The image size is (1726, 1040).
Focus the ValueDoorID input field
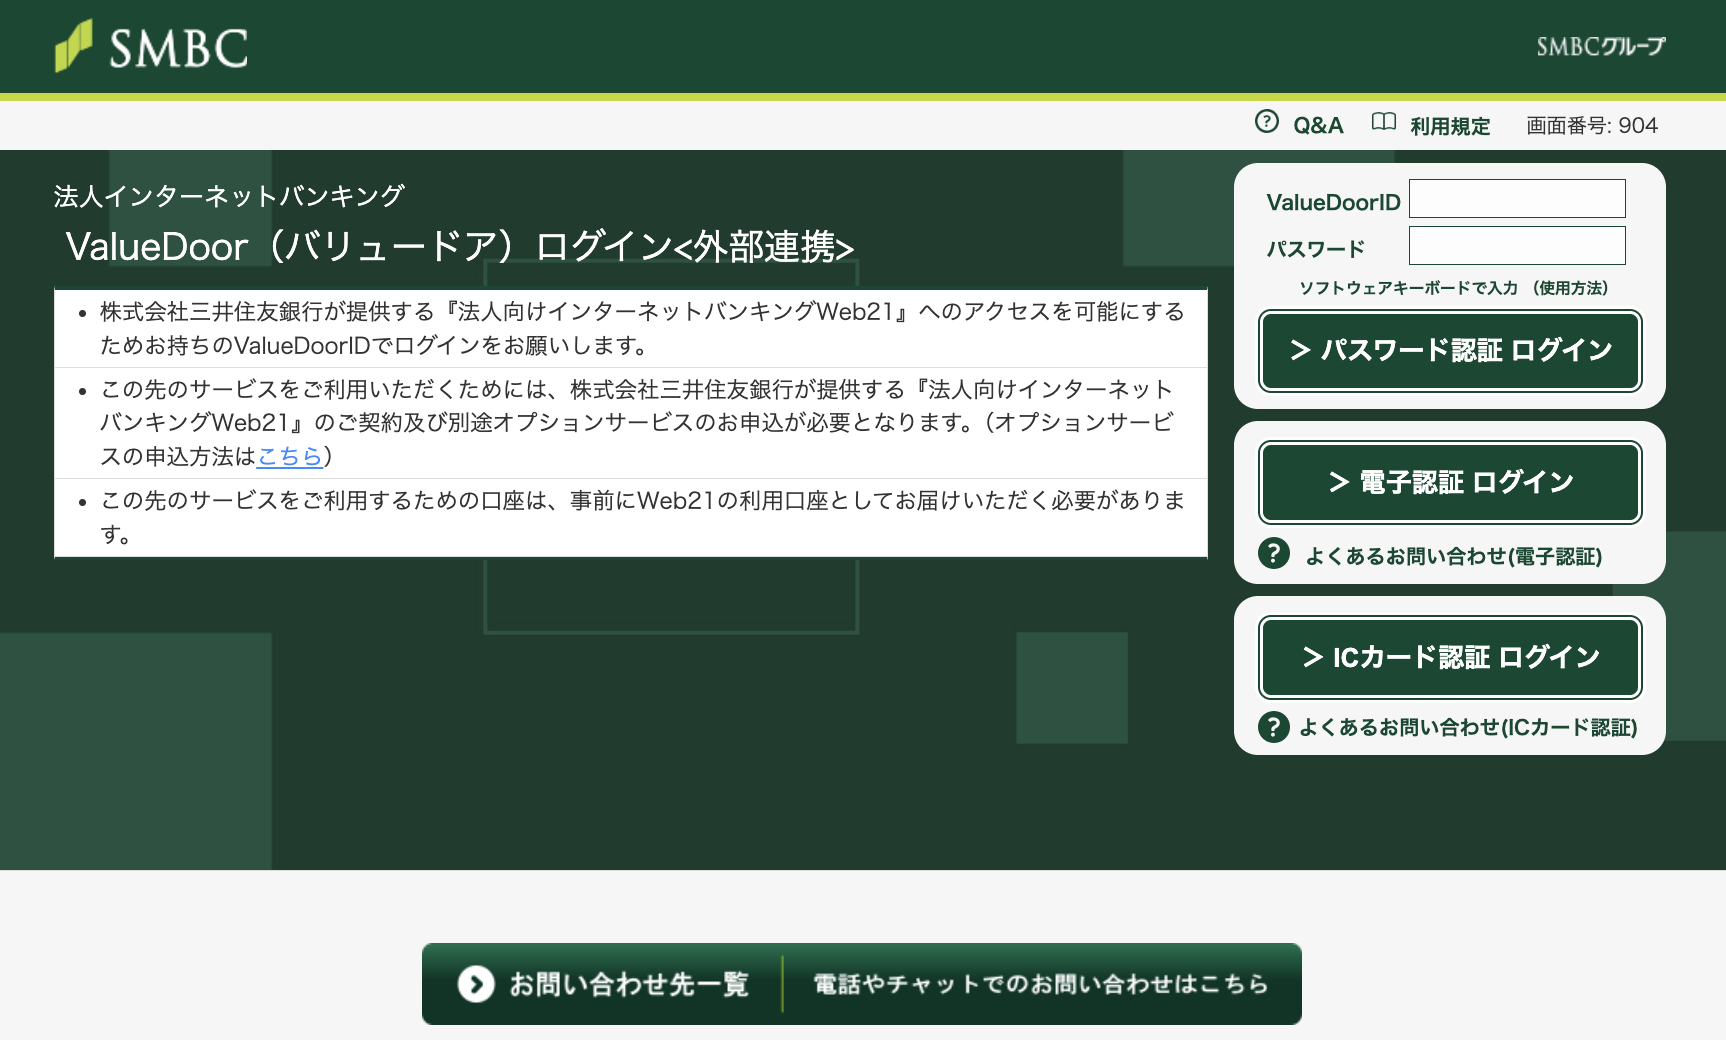point(1516,199)
